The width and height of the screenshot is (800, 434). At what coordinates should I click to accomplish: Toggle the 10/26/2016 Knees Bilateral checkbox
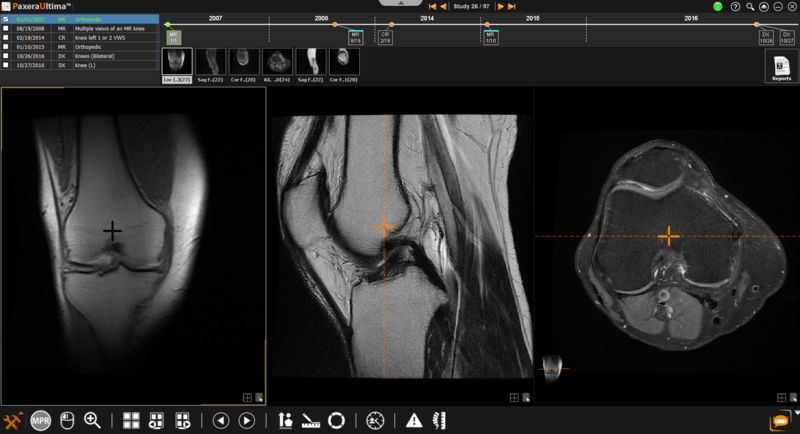(x=6, y=55)
